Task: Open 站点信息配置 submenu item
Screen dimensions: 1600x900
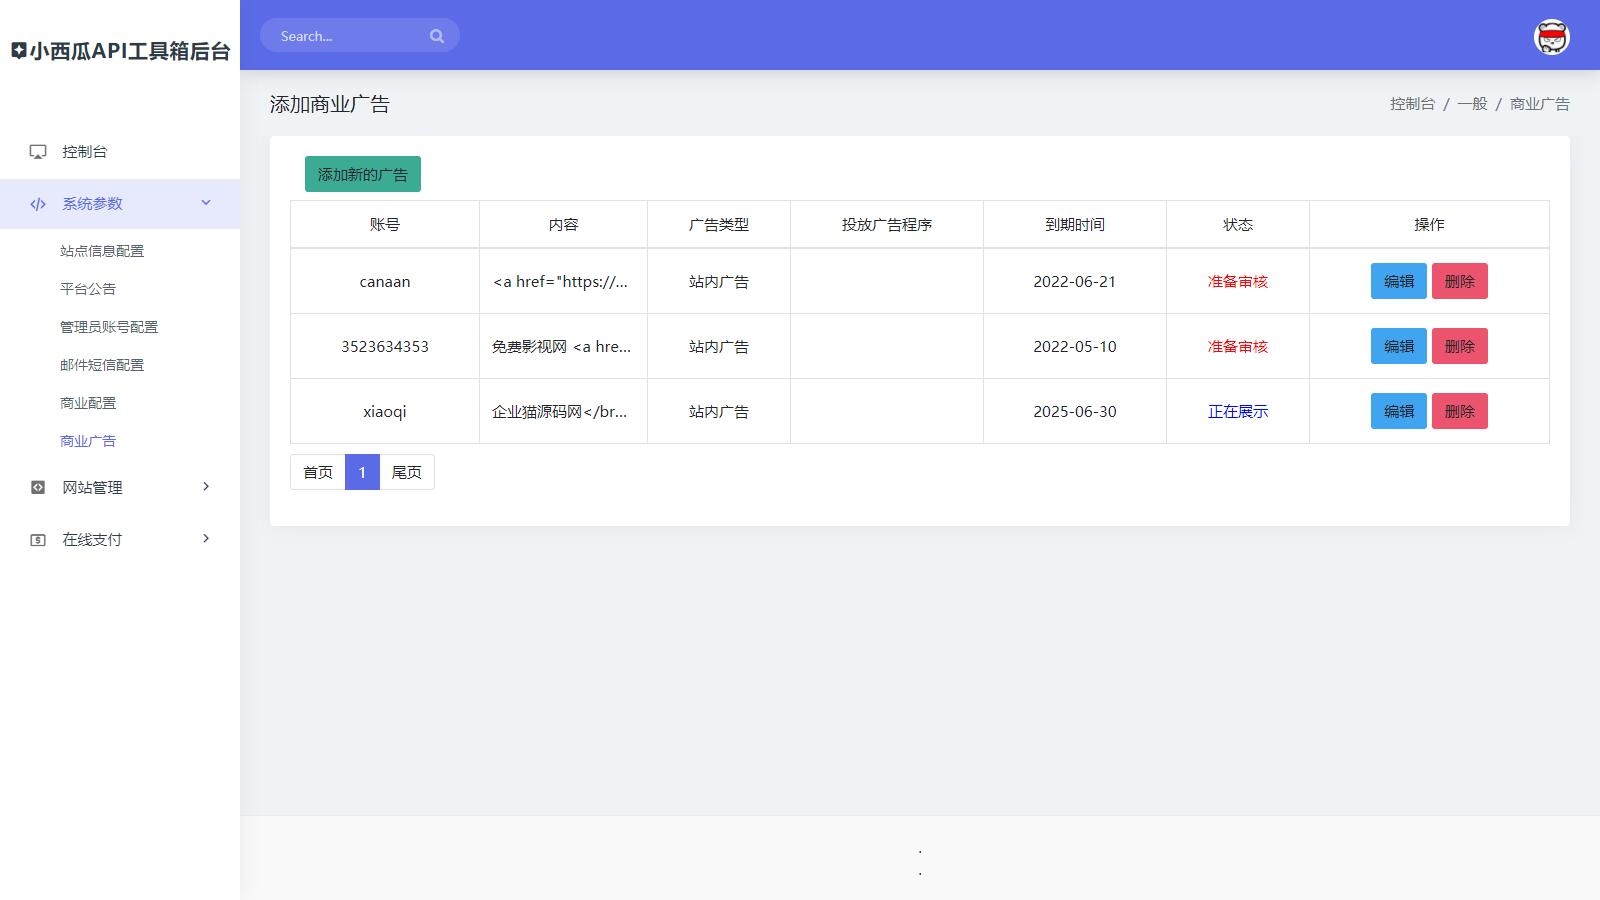Action: [x=102, y=251]
